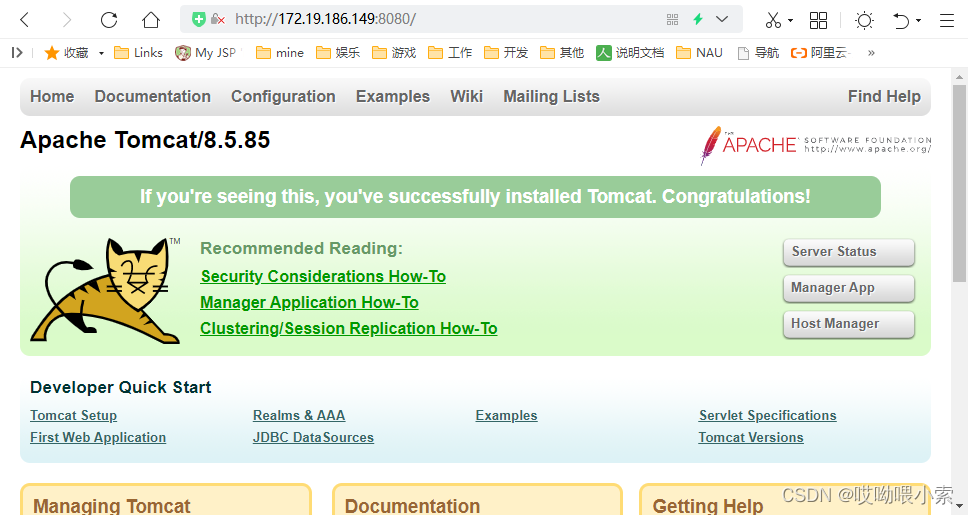Open the 说明文档 bookmark
The width and height of the screenshot is (968, 515).
coord(630,52)
